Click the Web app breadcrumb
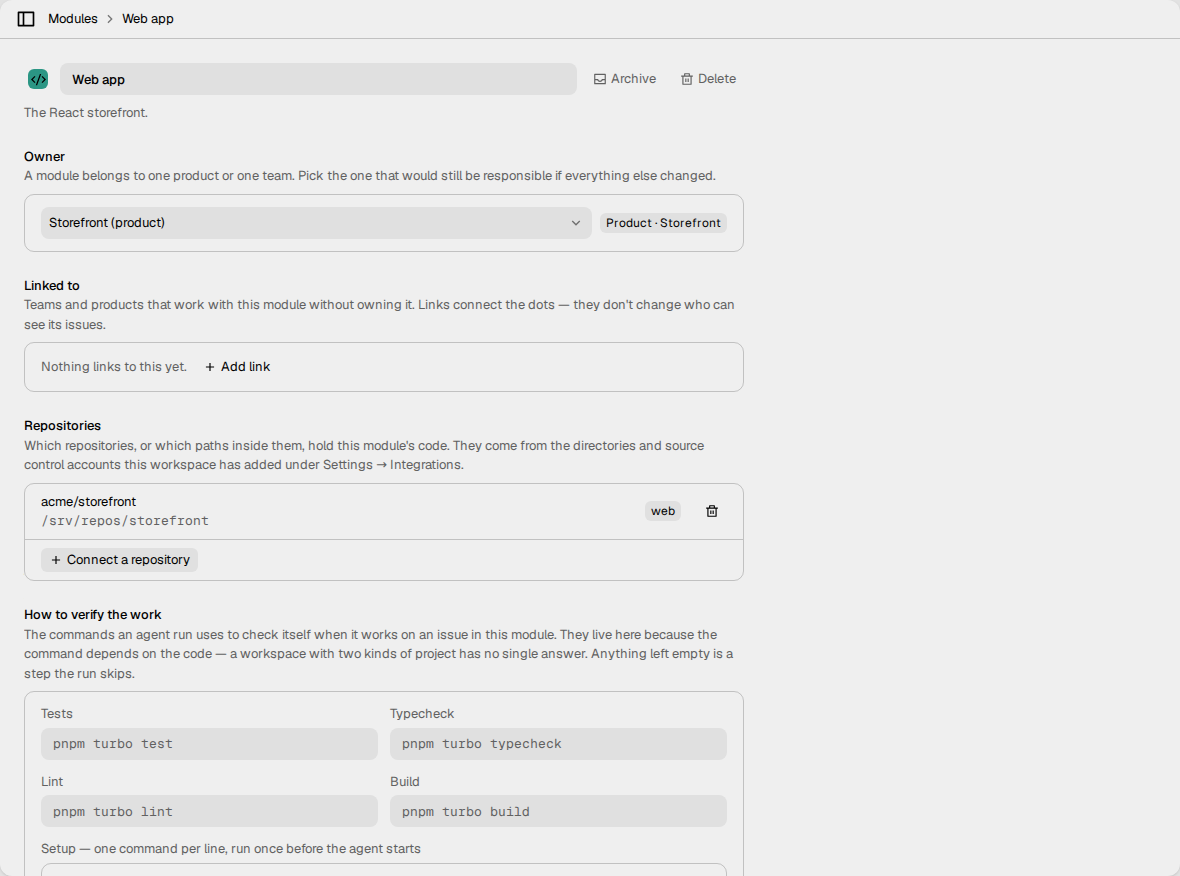The width and height of the screenshot is (1180, 876). pyautogui.click(x=148, y=19)
